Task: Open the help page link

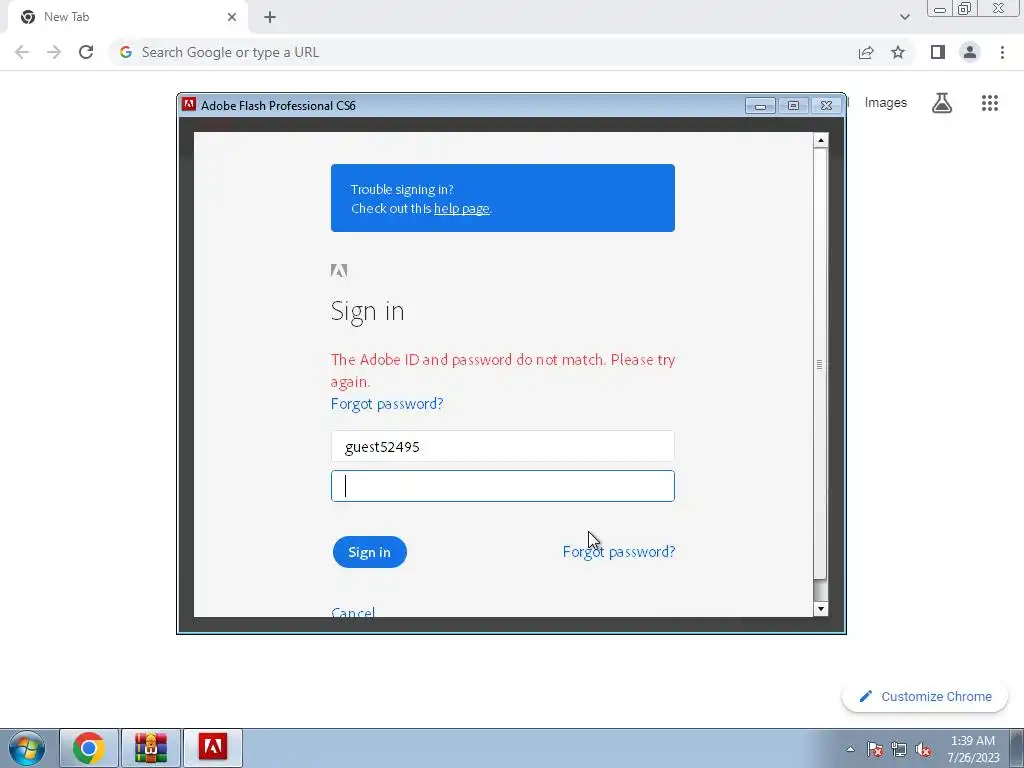Action: point(461,208)
